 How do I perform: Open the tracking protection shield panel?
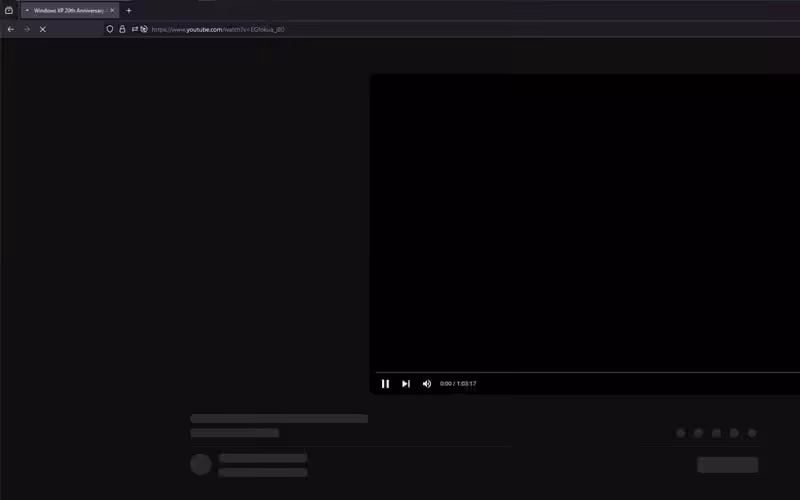[x=110, y=29]
